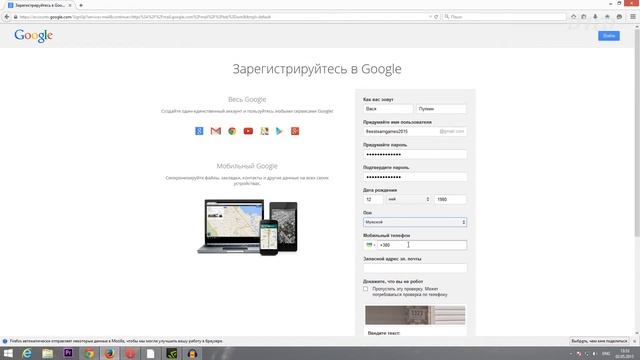
Task: Go back with Firefox back arrow
Action: pos(7,17)
